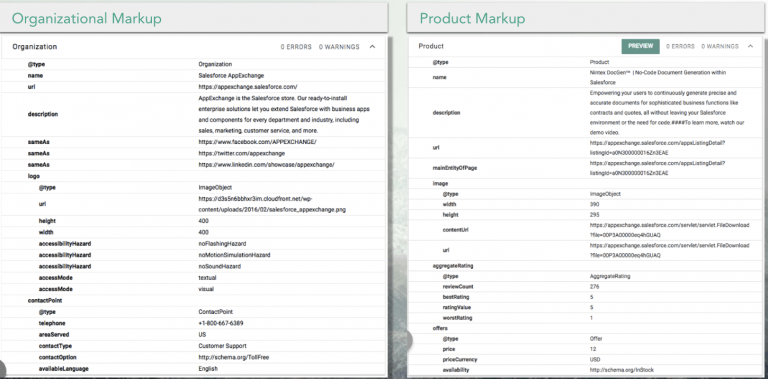Click the 'ImageObject' value under logo
Screen dimensions: 768x379
(215, 188)
